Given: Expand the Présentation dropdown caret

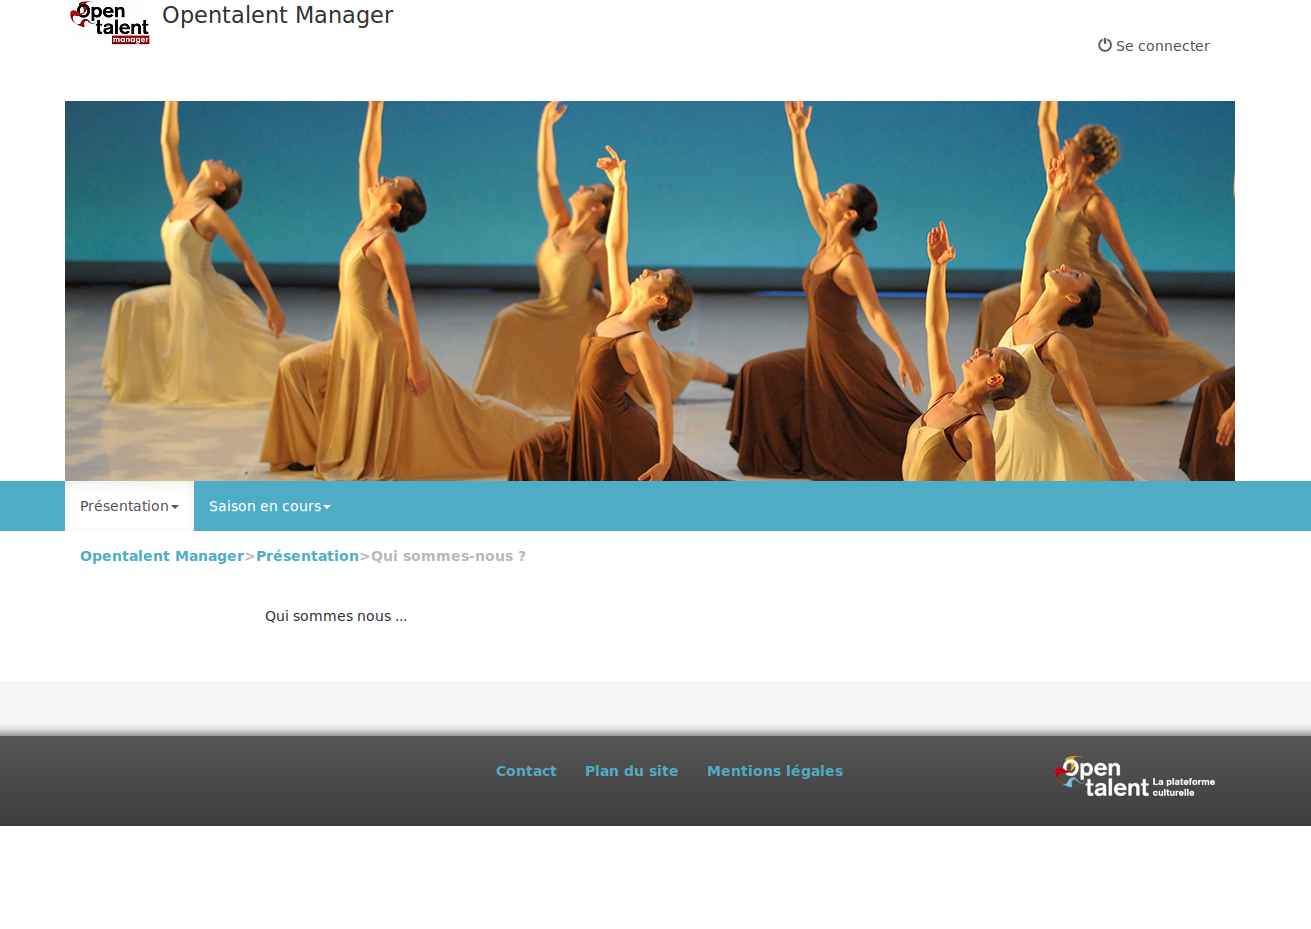Looking at the screenshot, I should click(x=175, y=507).
